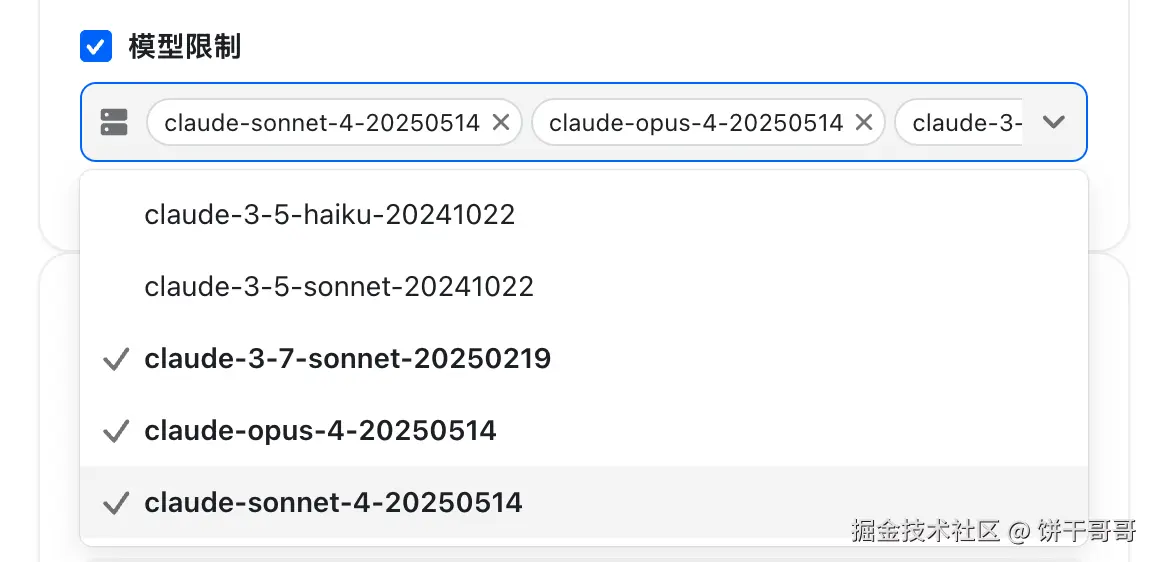Deselect highlighted claude-sonnet-4-20250514 list option
The image size is (1154, 562).
tap(333, 502)
